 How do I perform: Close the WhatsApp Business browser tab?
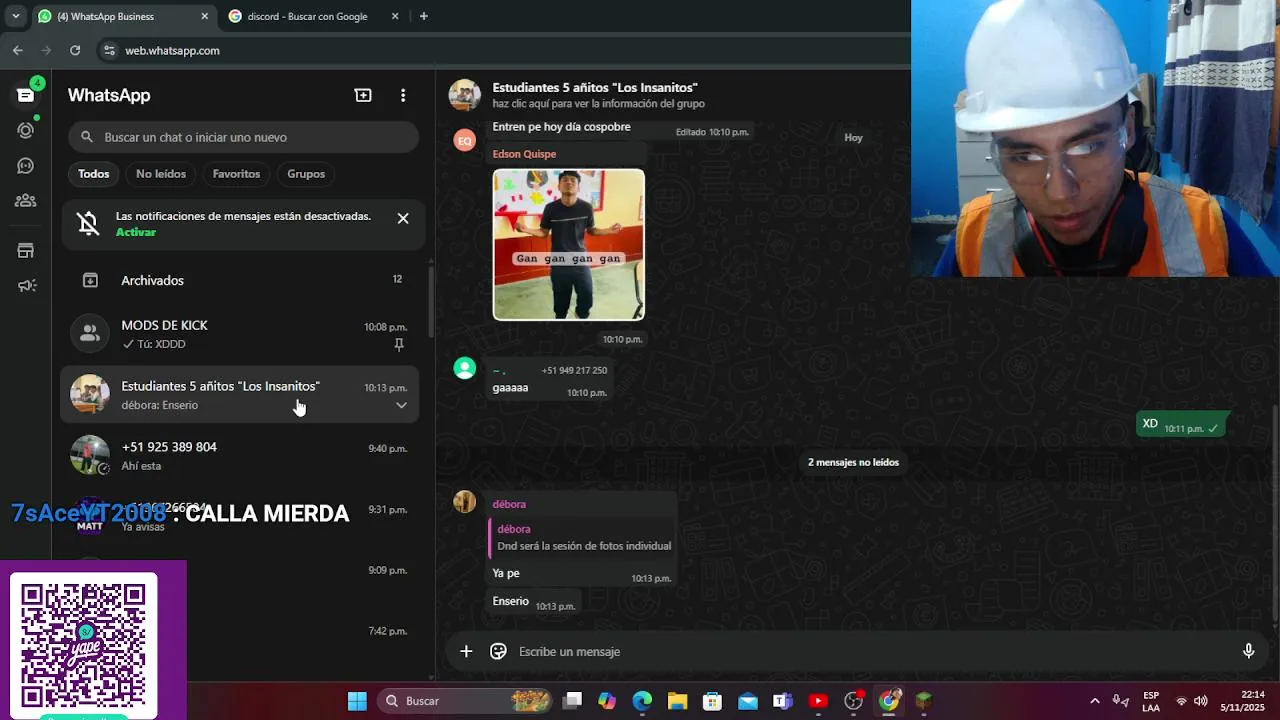205,16
